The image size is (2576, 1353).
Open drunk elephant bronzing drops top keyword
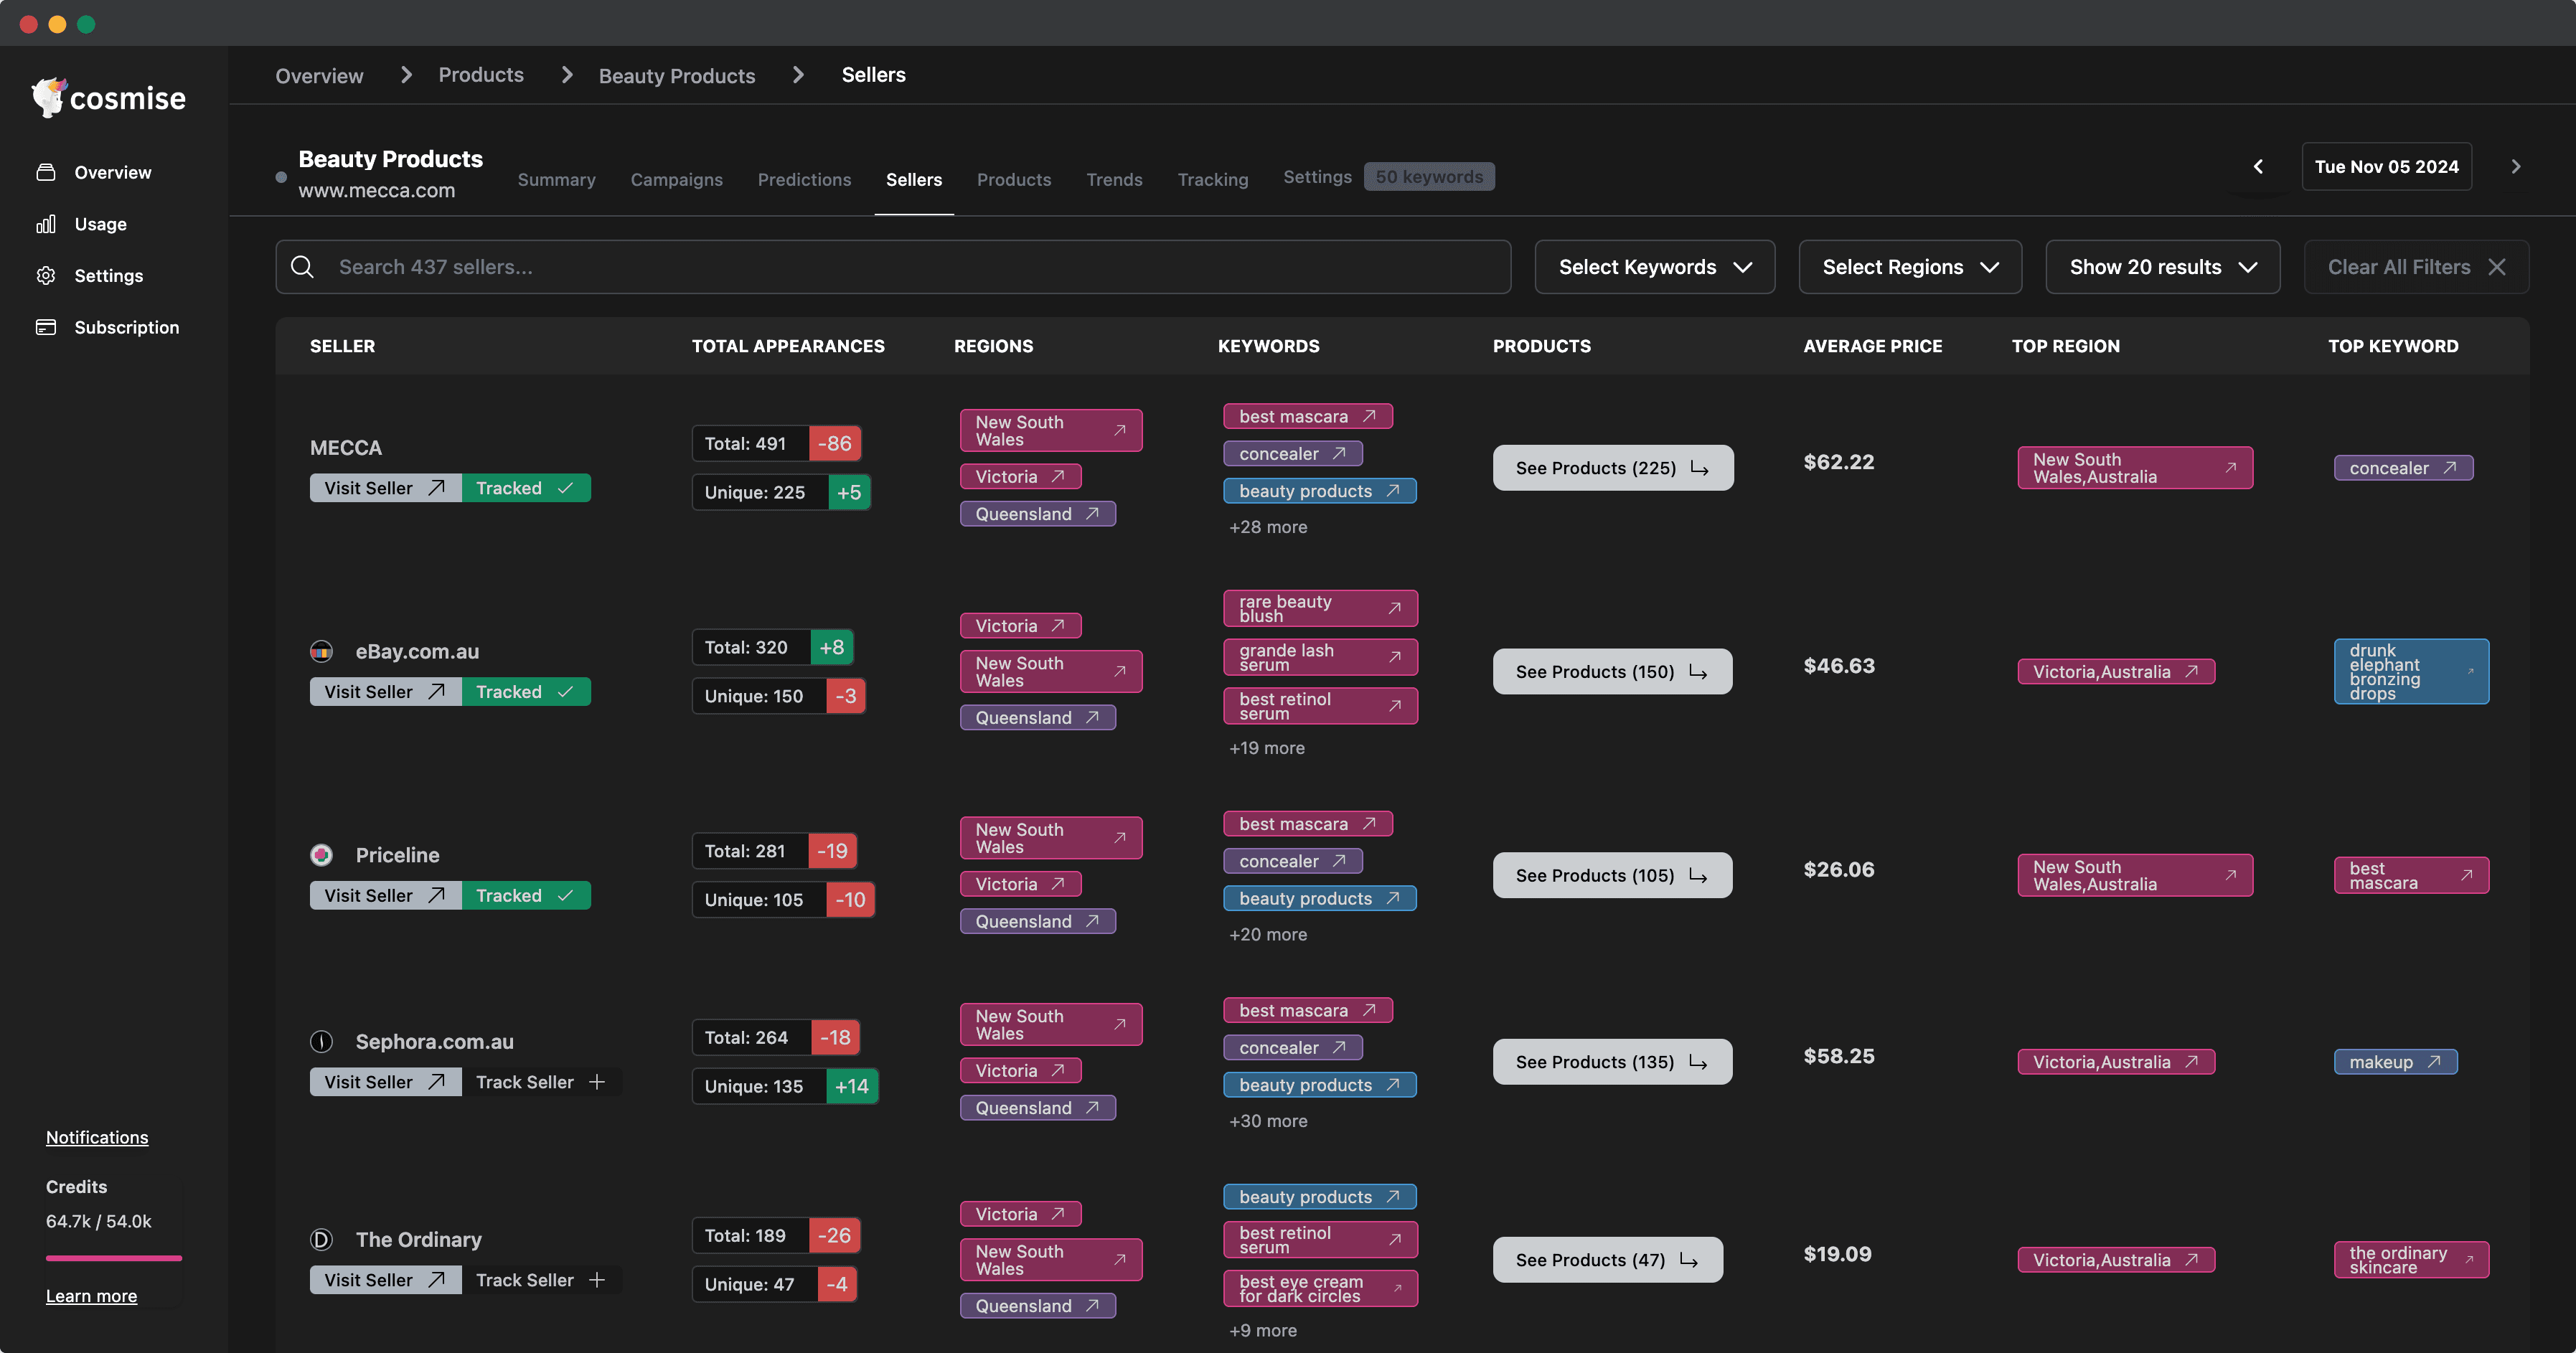click(x=2411, y=671)
